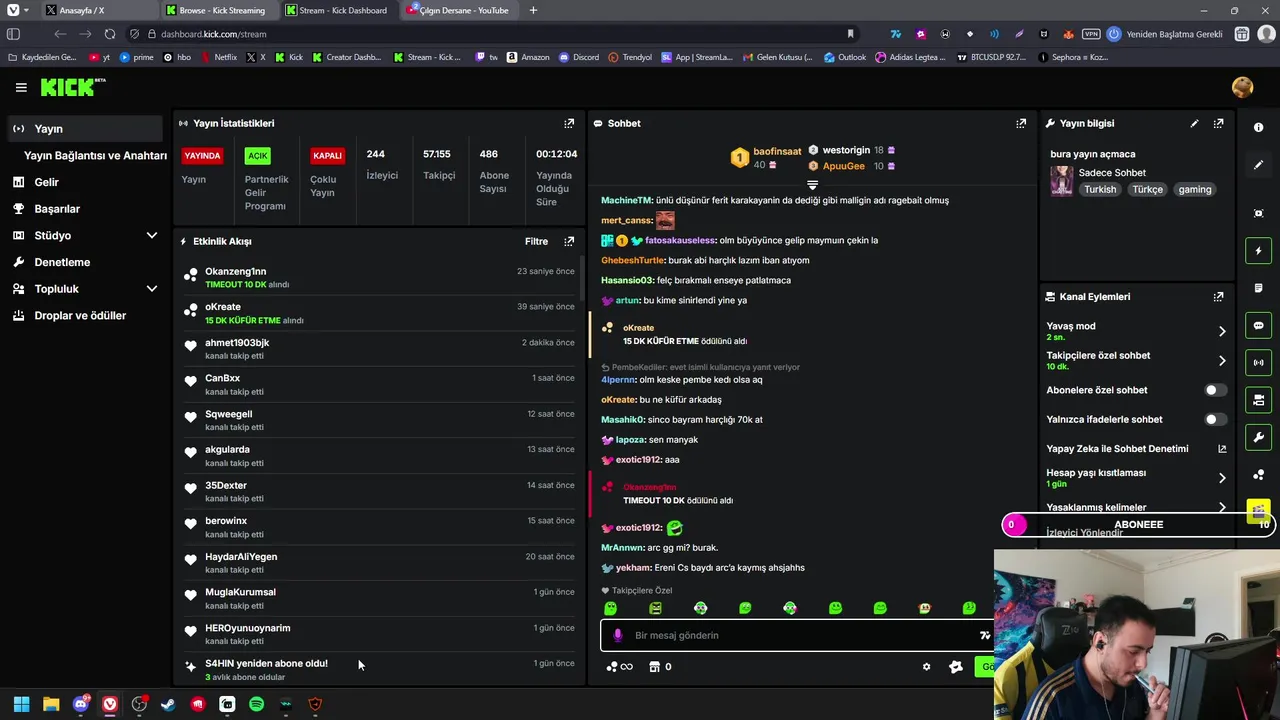Click the shop icon below chat
Screen dimensions: 1280x720
[654, 667]
